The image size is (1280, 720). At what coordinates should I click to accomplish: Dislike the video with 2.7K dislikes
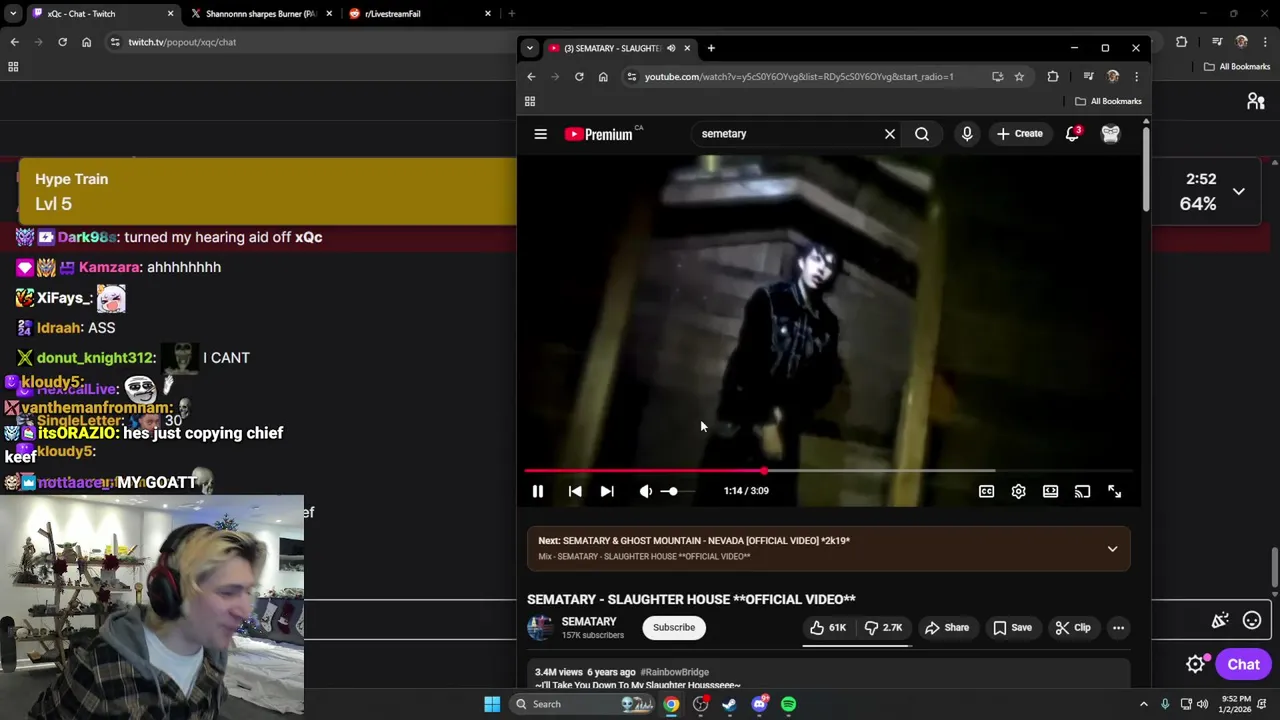coord(883,627)
